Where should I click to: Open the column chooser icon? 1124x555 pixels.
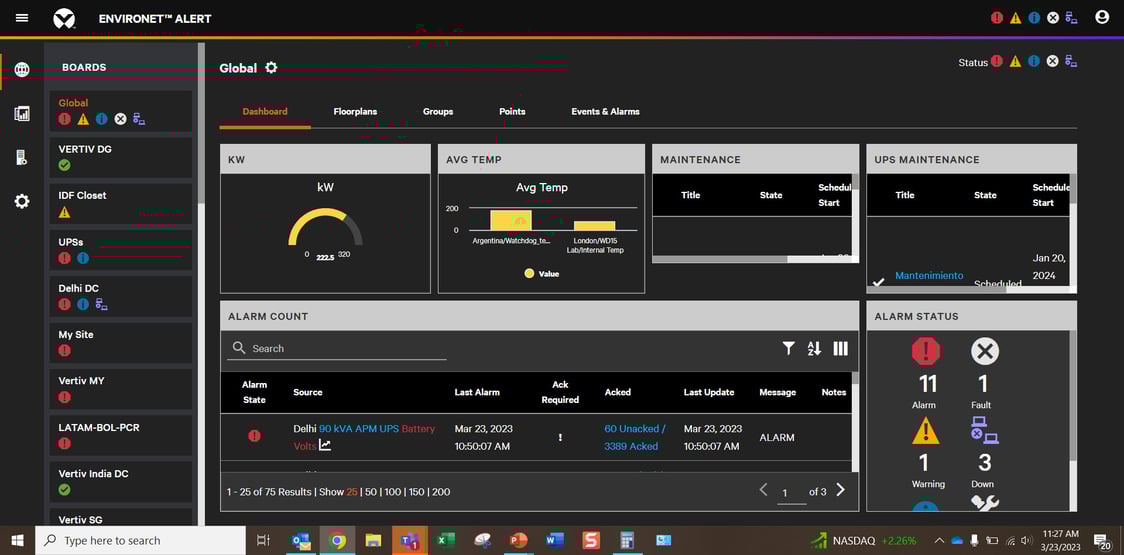pyautogui.click(x=840, y=348)
